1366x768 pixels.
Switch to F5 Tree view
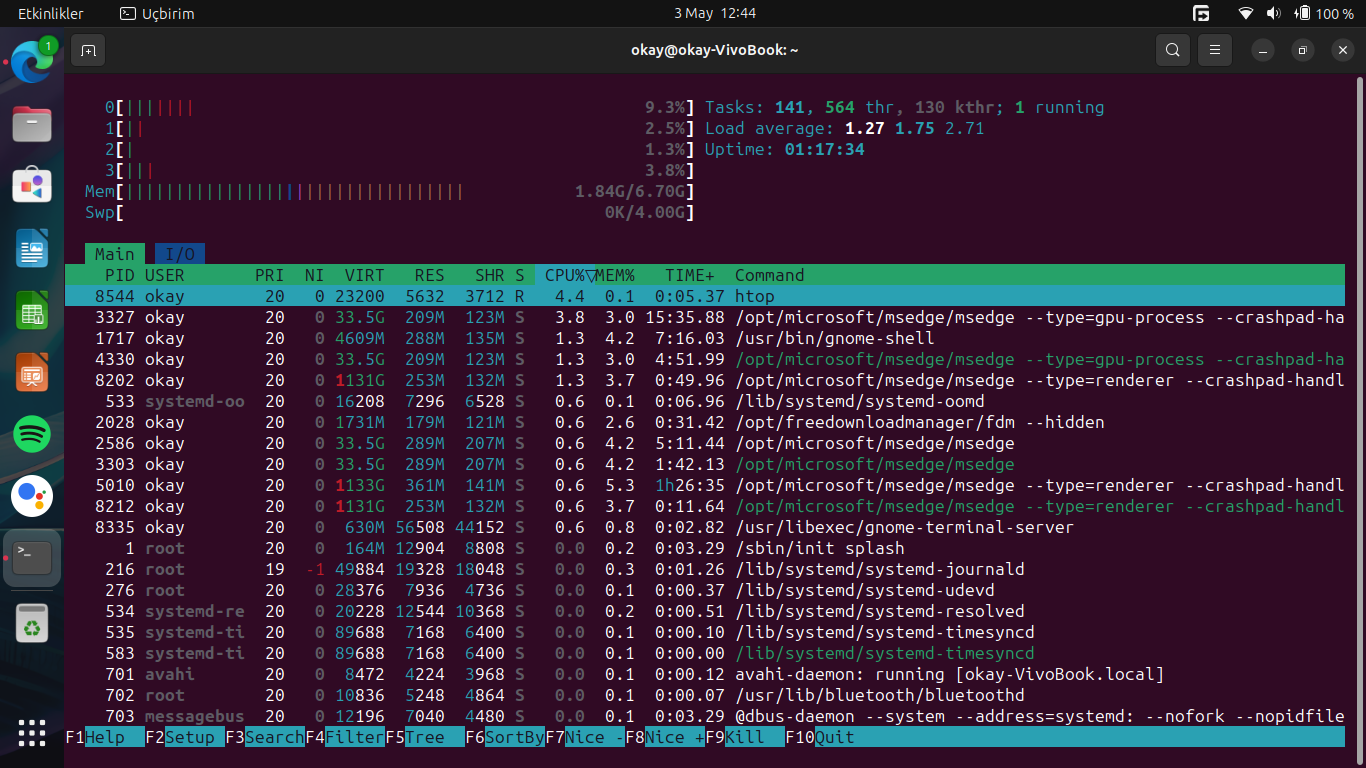pyautogui.click(x=425, y=737)
